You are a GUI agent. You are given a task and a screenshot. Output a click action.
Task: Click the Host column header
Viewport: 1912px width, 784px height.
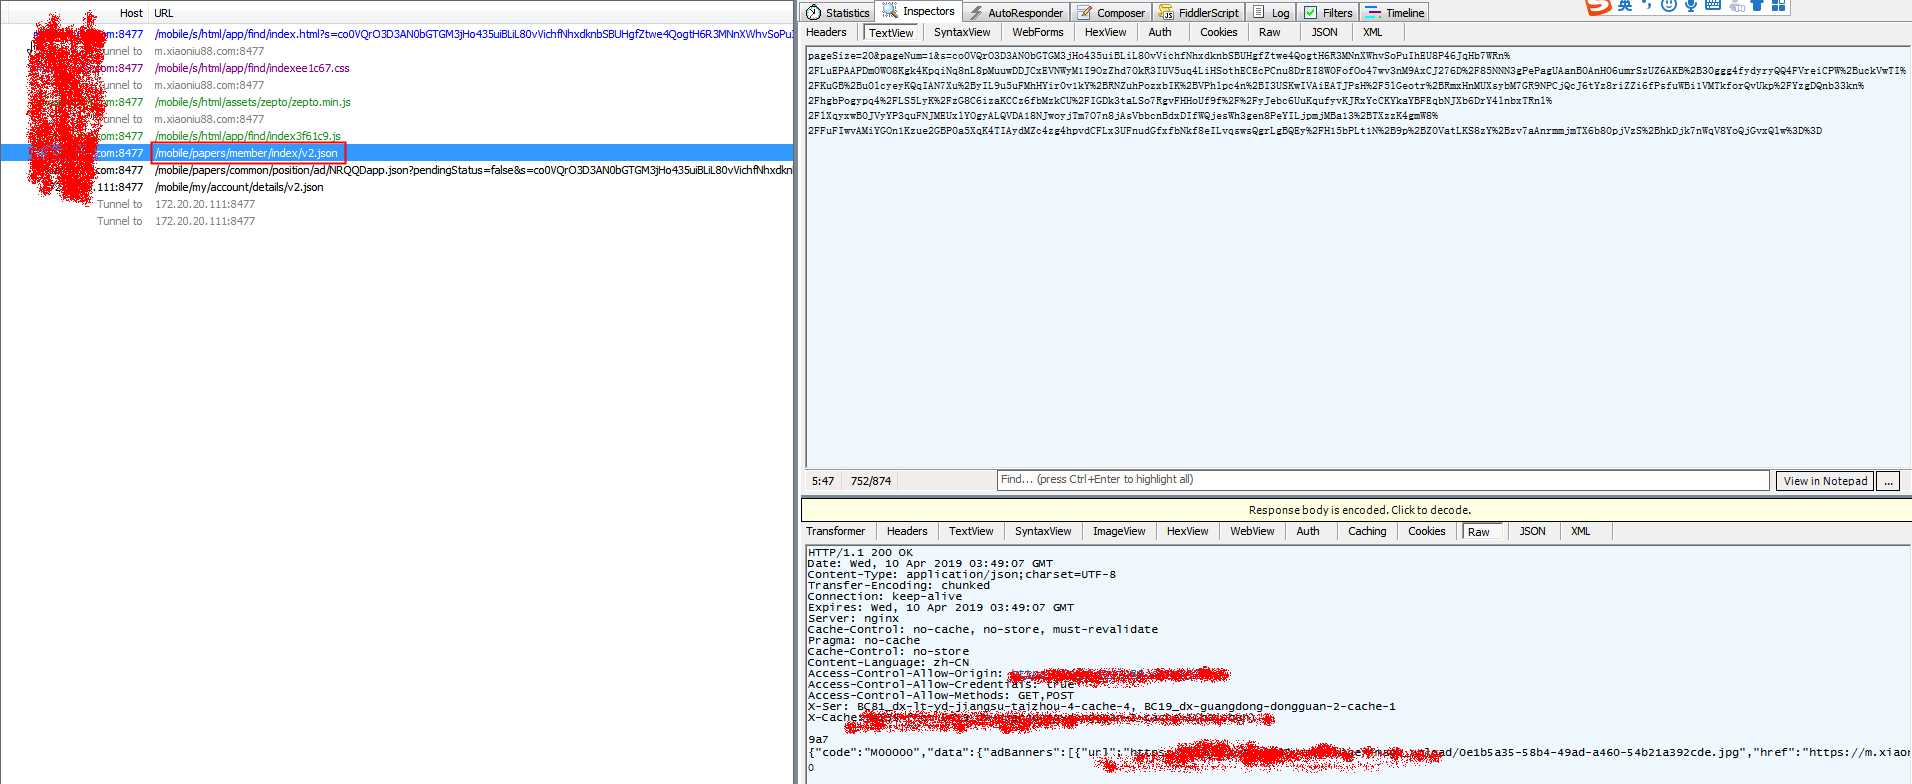(131, 13)
